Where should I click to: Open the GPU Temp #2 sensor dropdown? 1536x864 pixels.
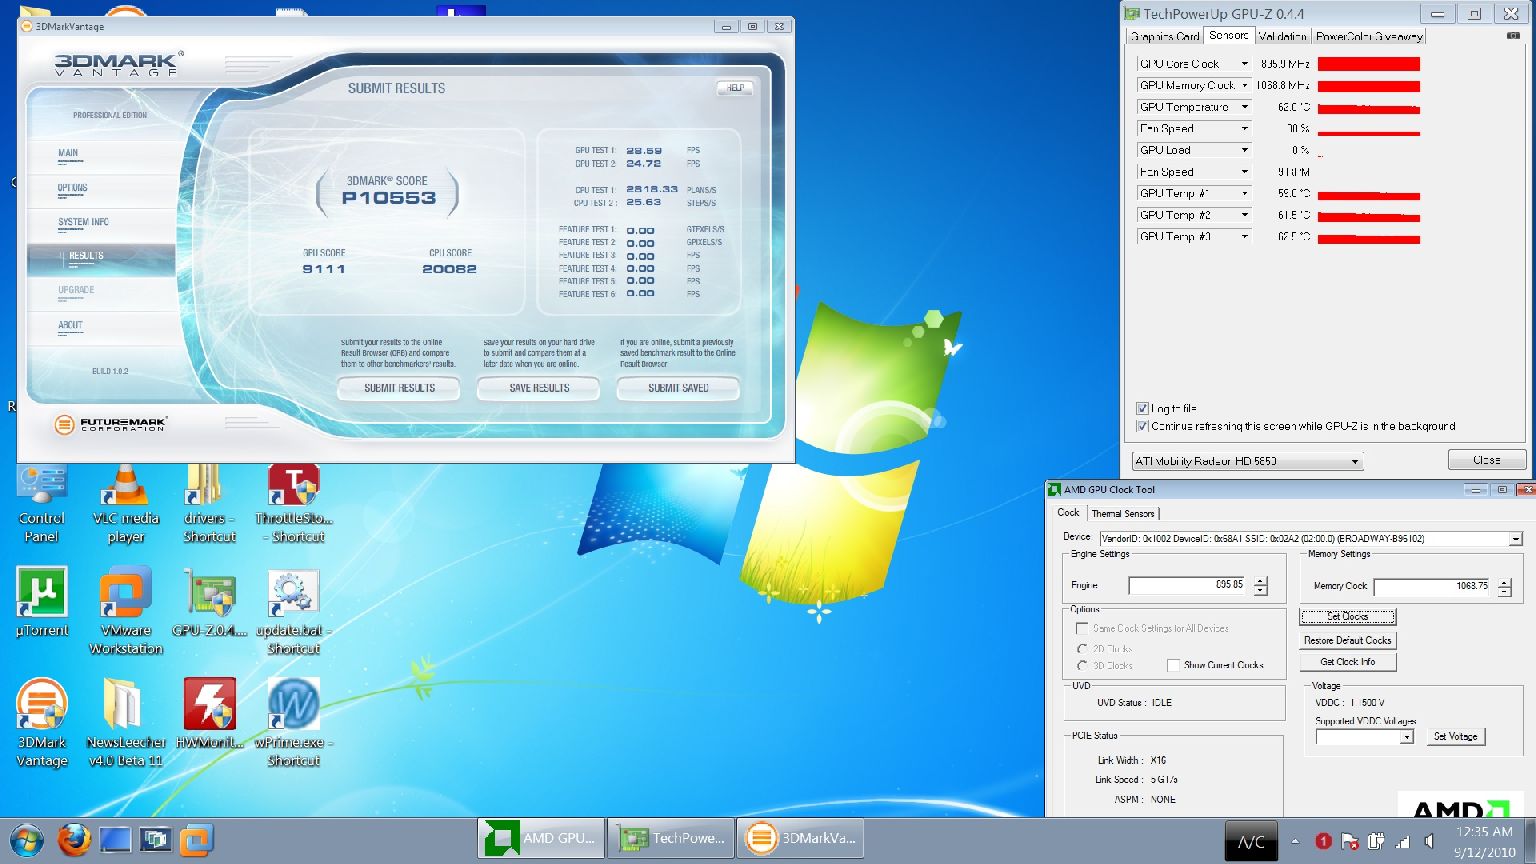click(x=1245, y=215)
